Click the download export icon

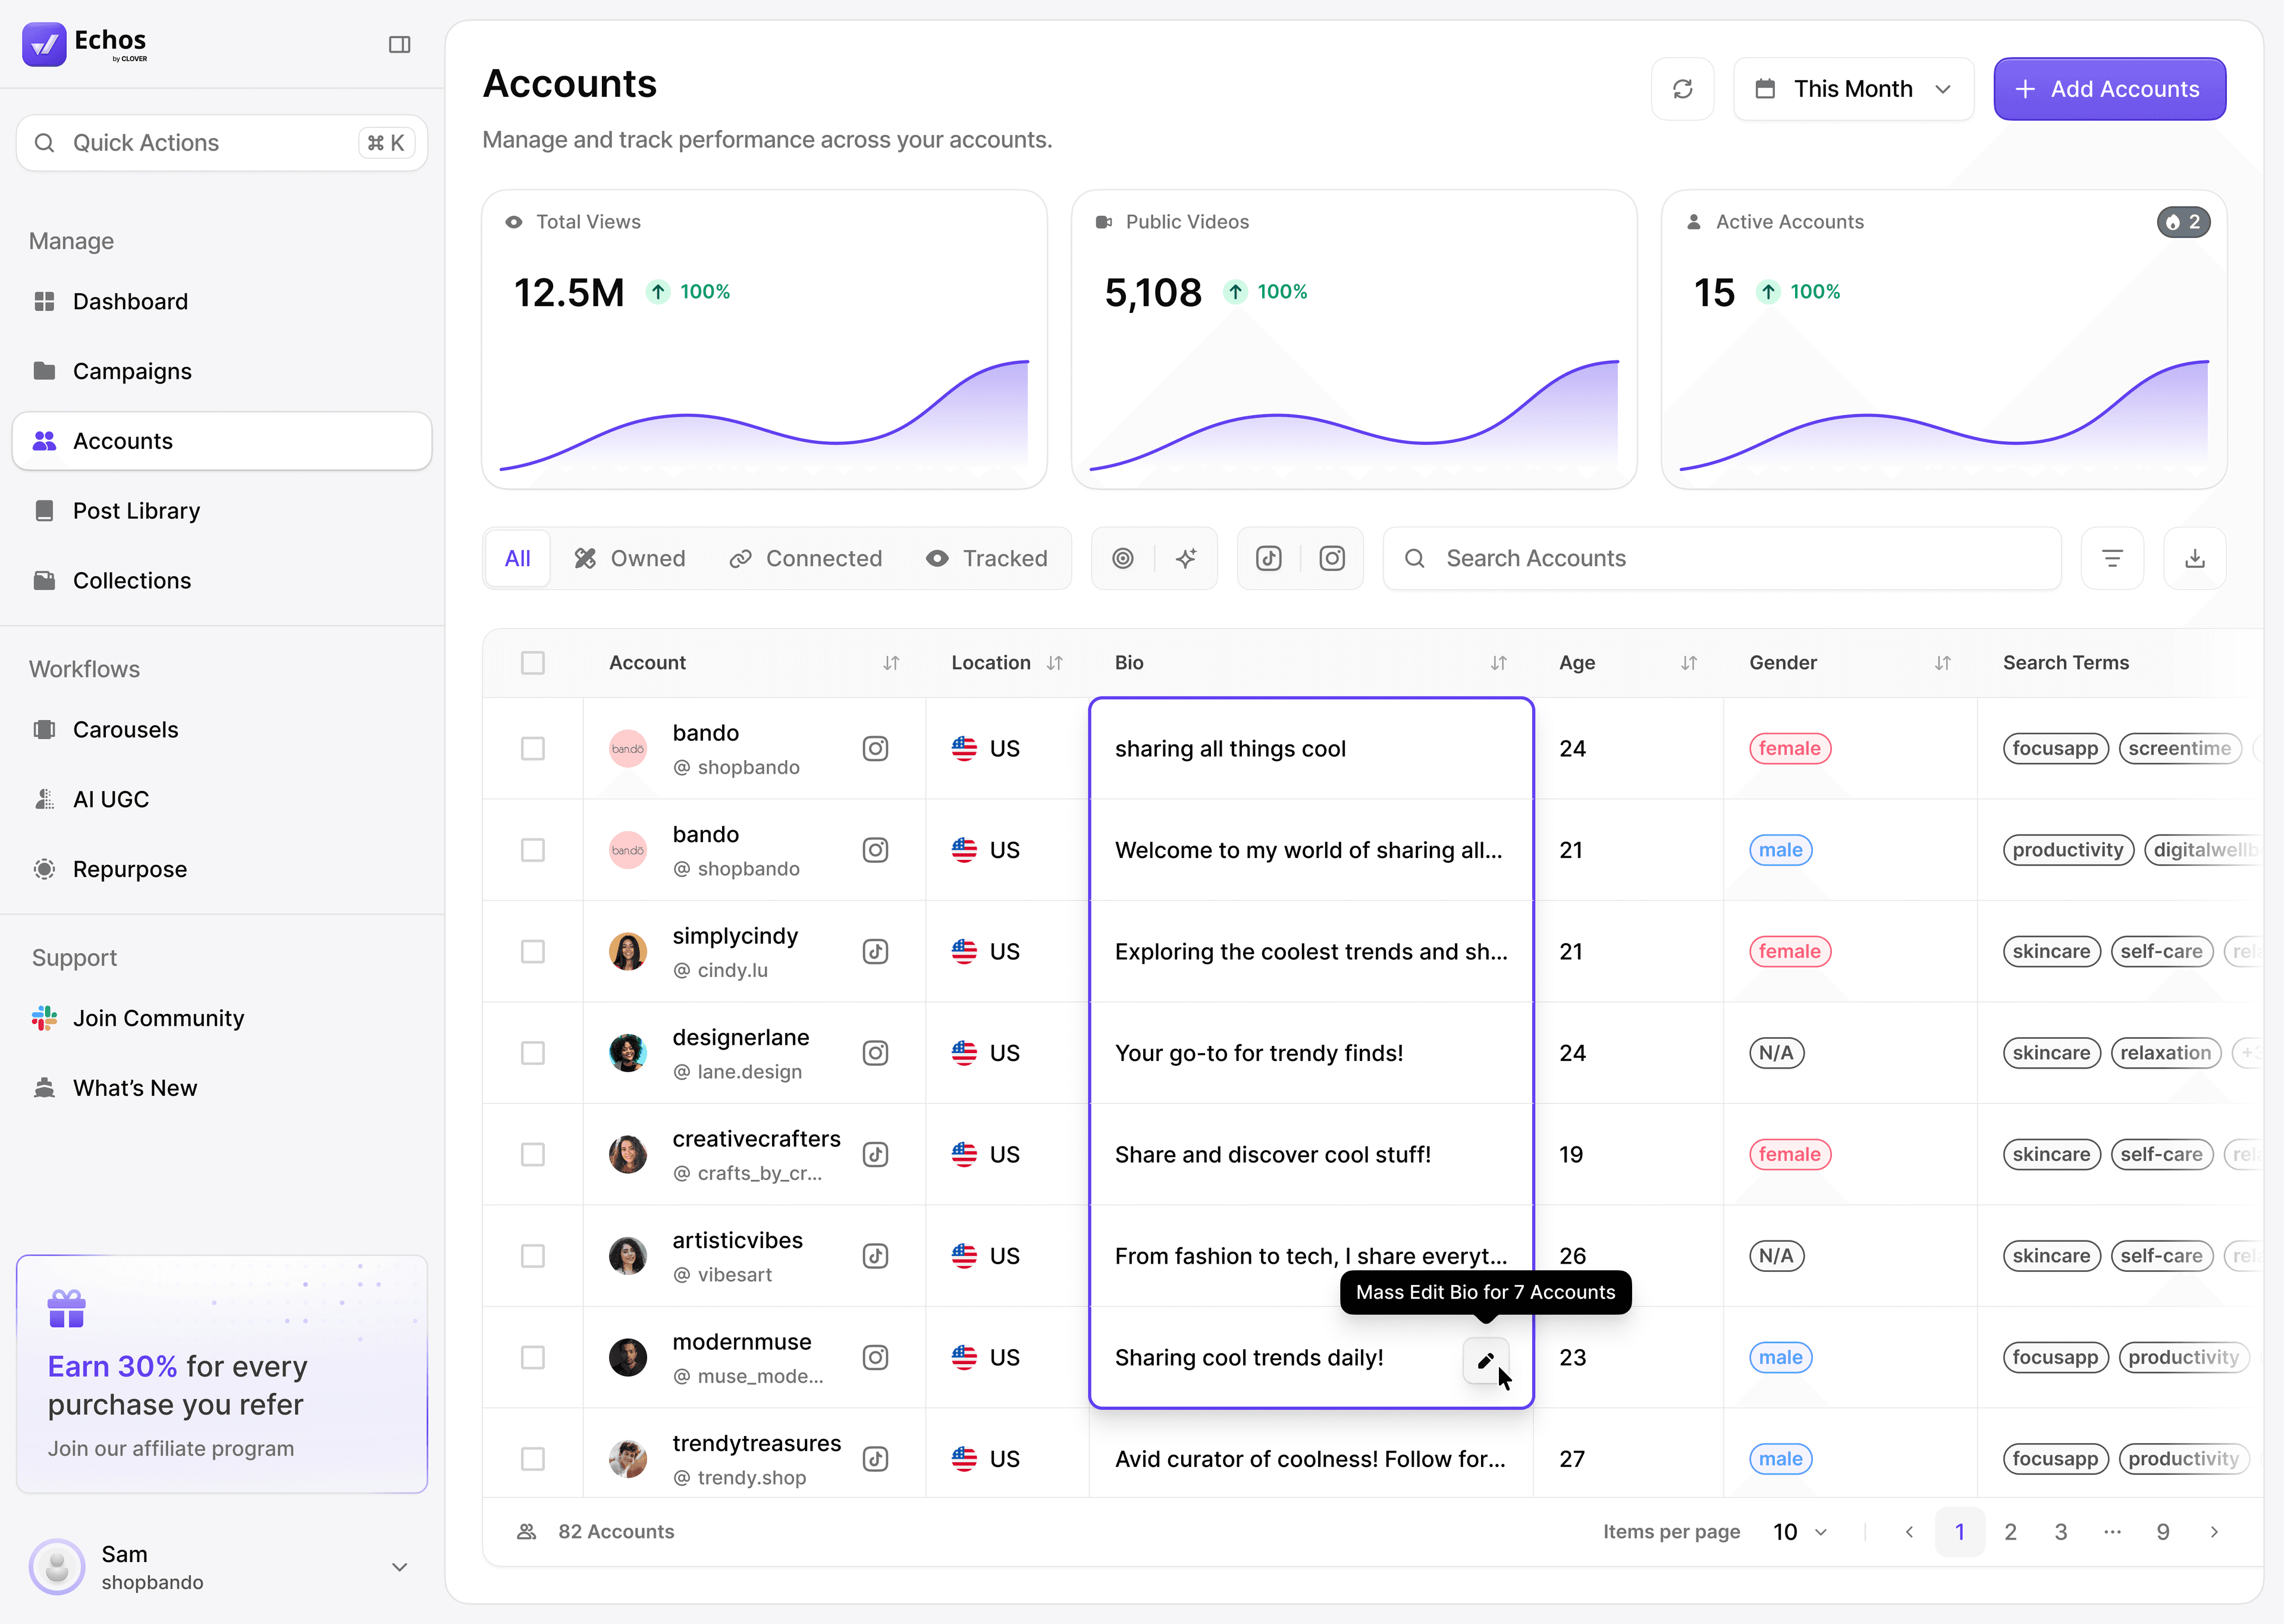point(2194,558)
